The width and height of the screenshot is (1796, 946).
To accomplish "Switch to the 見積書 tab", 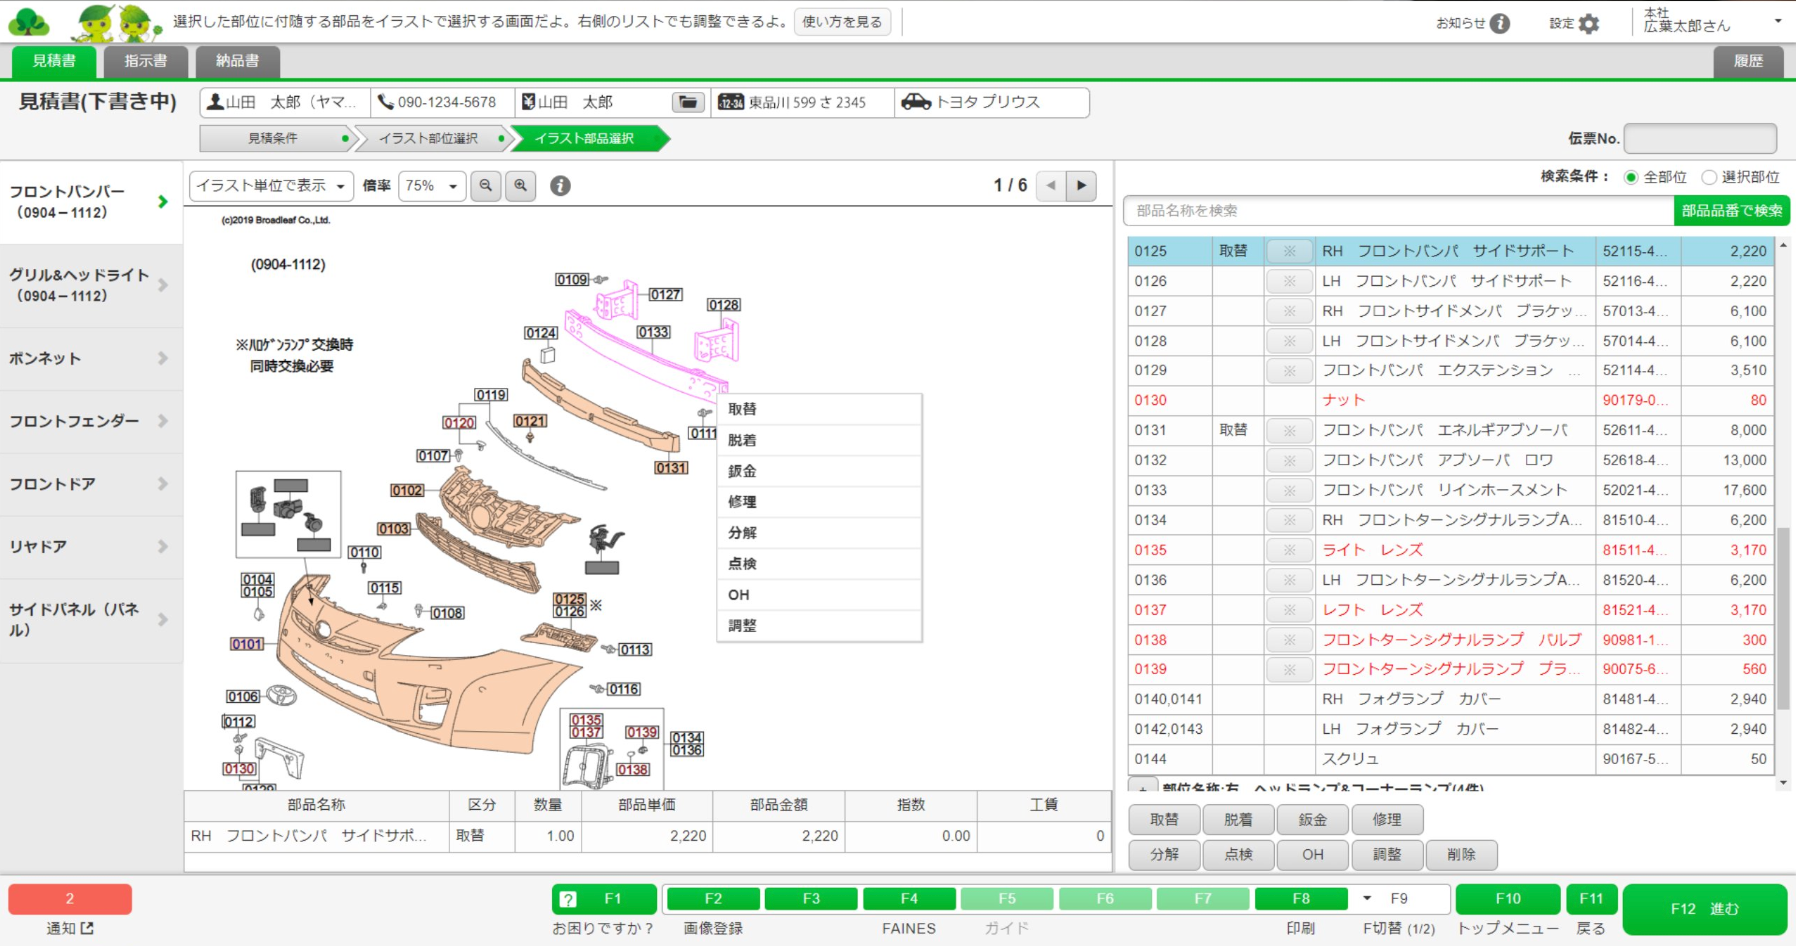I will 54,61.
